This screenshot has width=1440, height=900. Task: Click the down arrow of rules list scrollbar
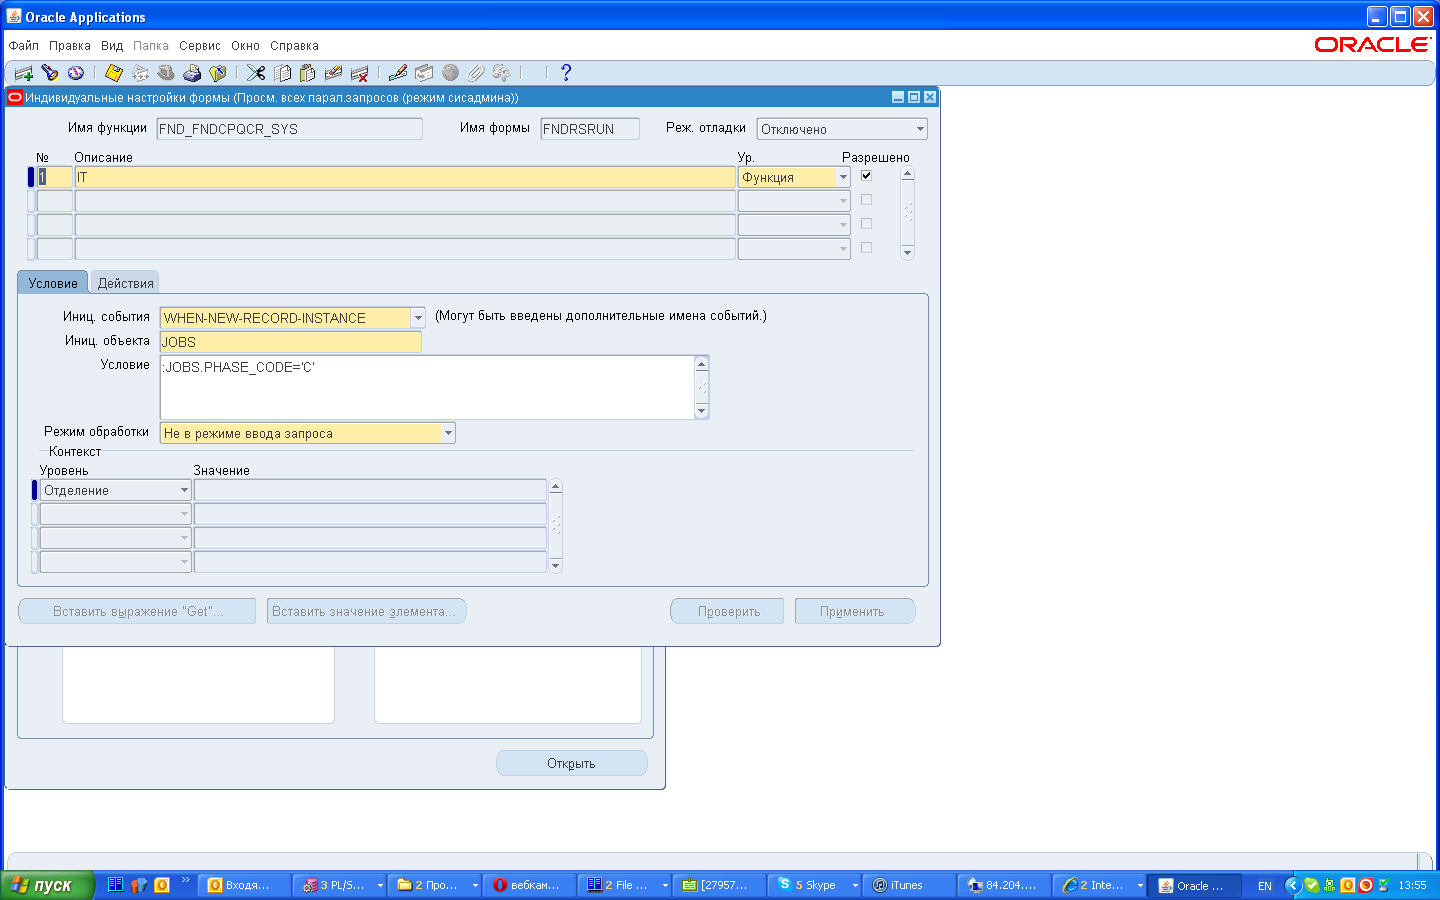point(908,253)
